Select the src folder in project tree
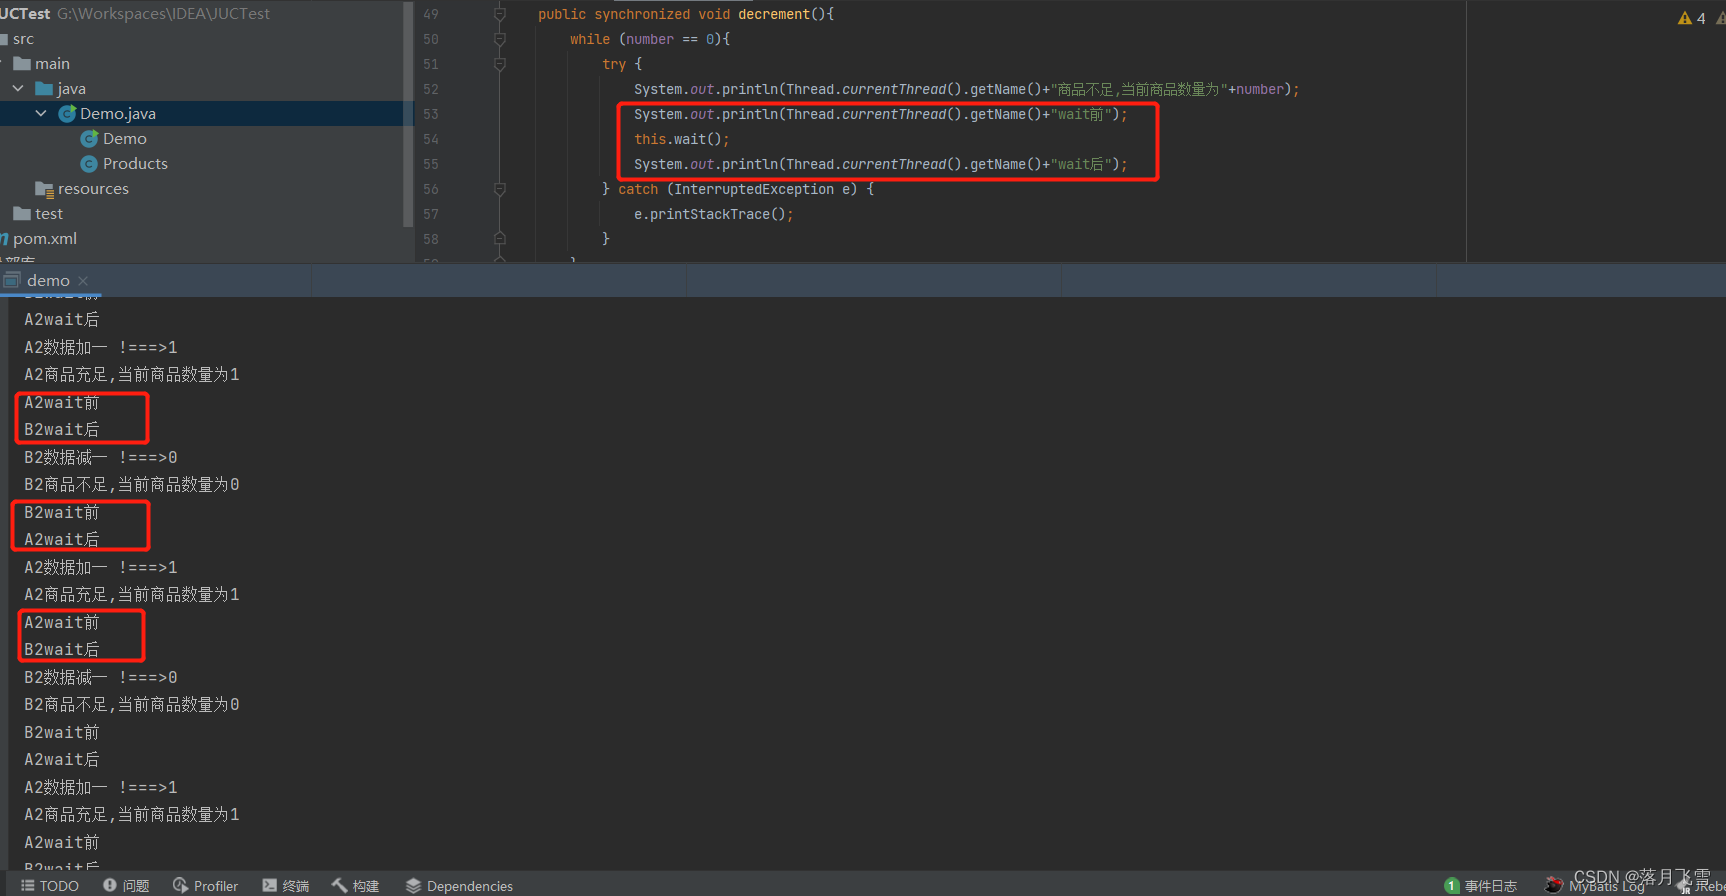Viewport: 1726px width, 896px height. (x=23, y=39)
